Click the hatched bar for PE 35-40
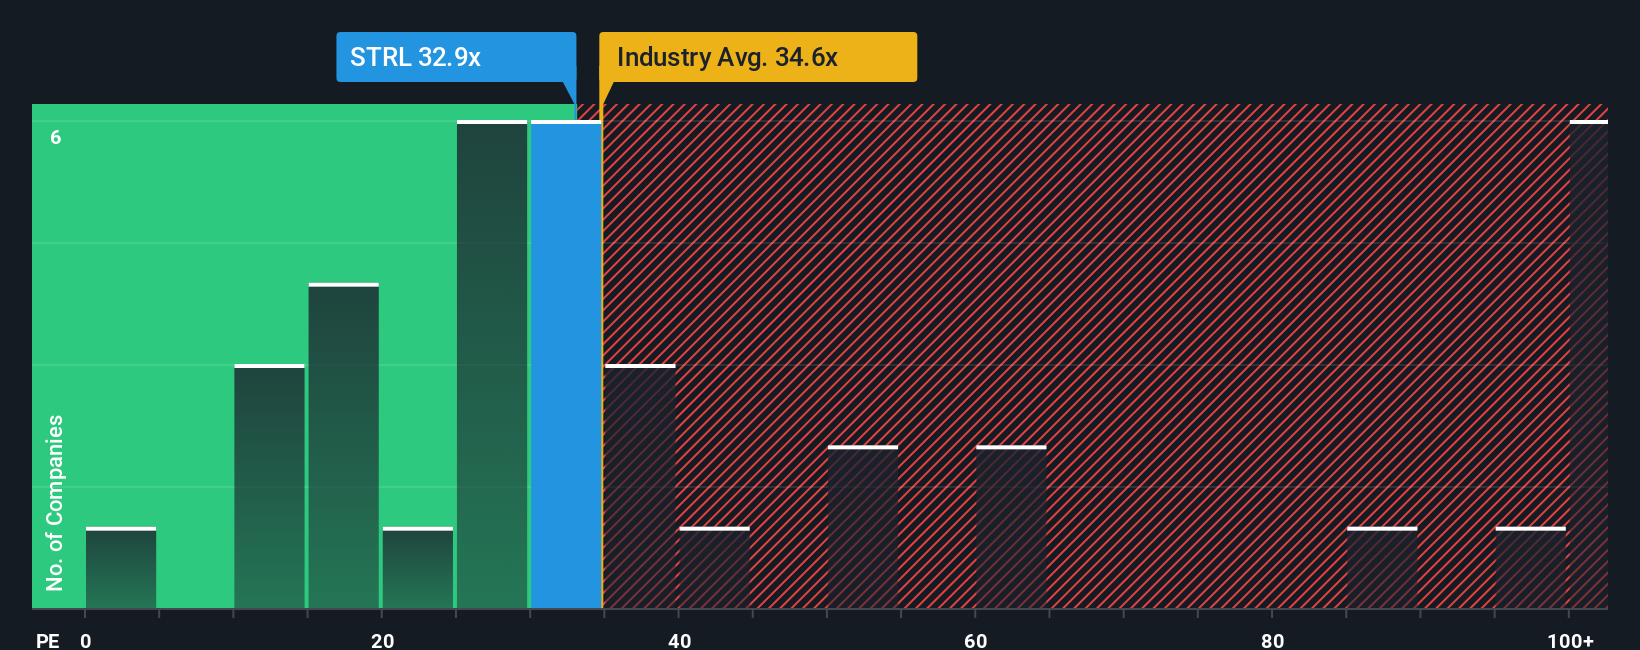1640x650 pixels. coord(640,487)
